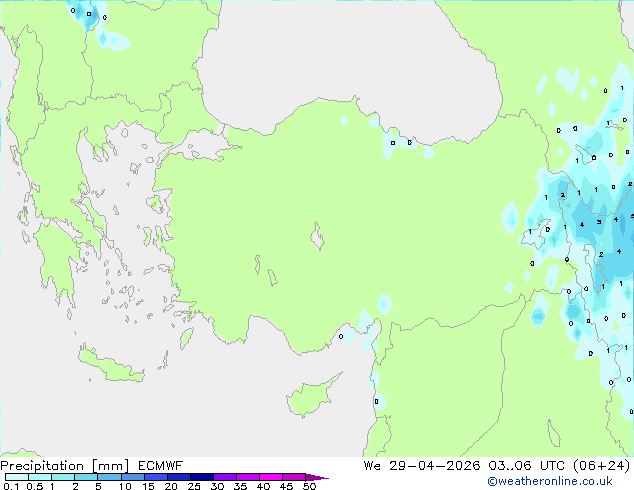Click the '(06+24)' forecast run text
The height and width of the screenshot is (490, 634).
(602, 466)
